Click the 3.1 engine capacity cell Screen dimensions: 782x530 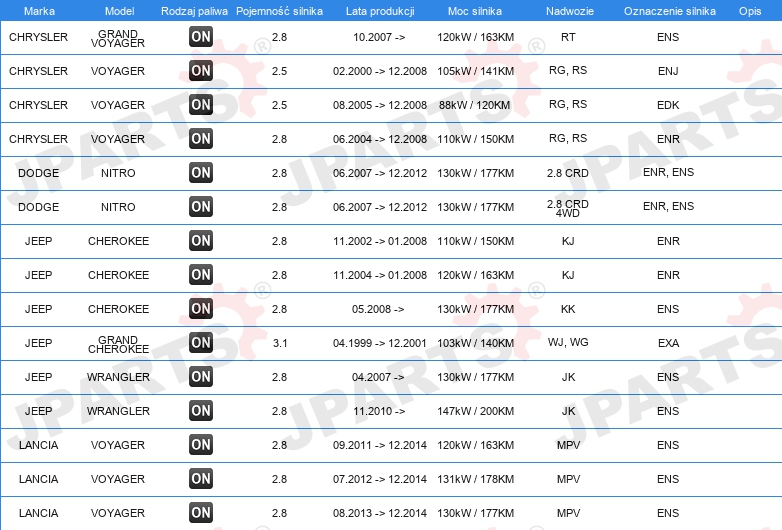point(280,343)
